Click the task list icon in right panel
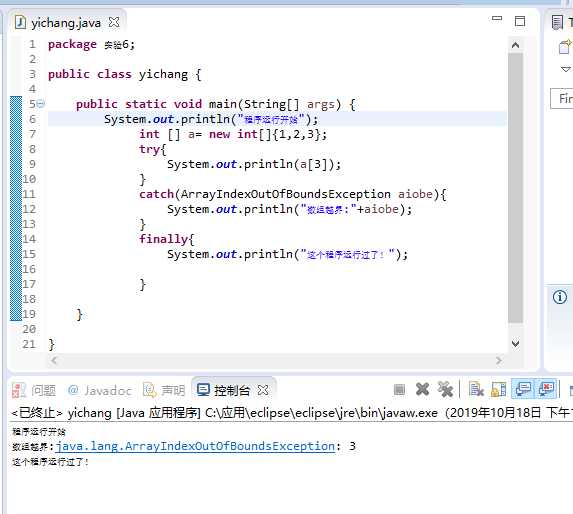The image size is (573, 514). [x=557, y=23]
